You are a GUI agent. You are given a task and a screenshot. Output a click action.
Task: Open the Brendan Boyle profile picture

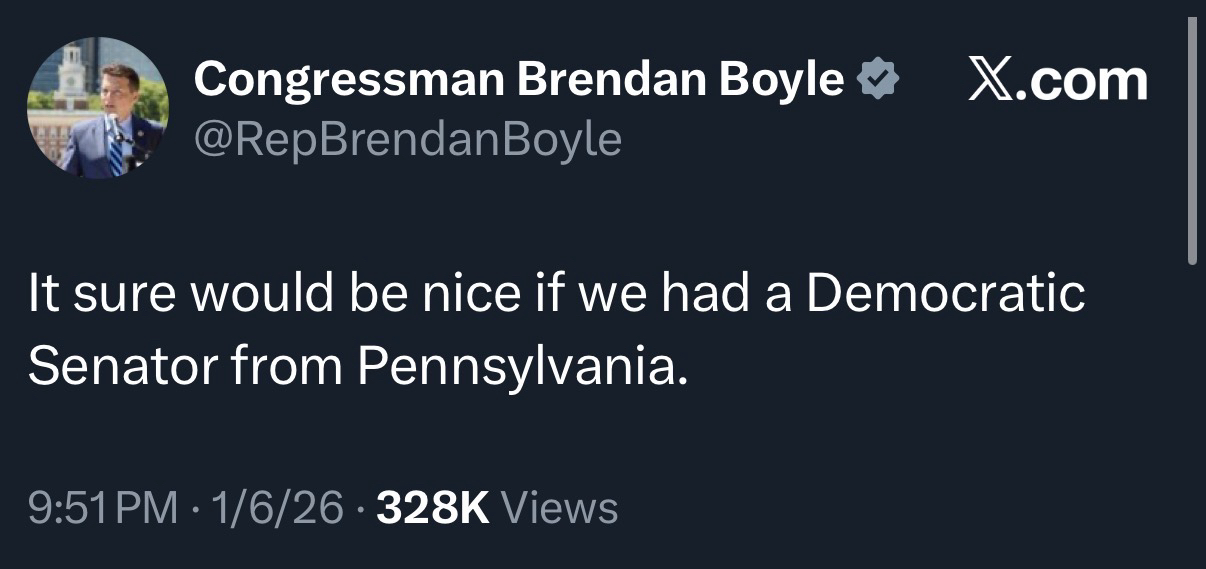tap(97, 108)
